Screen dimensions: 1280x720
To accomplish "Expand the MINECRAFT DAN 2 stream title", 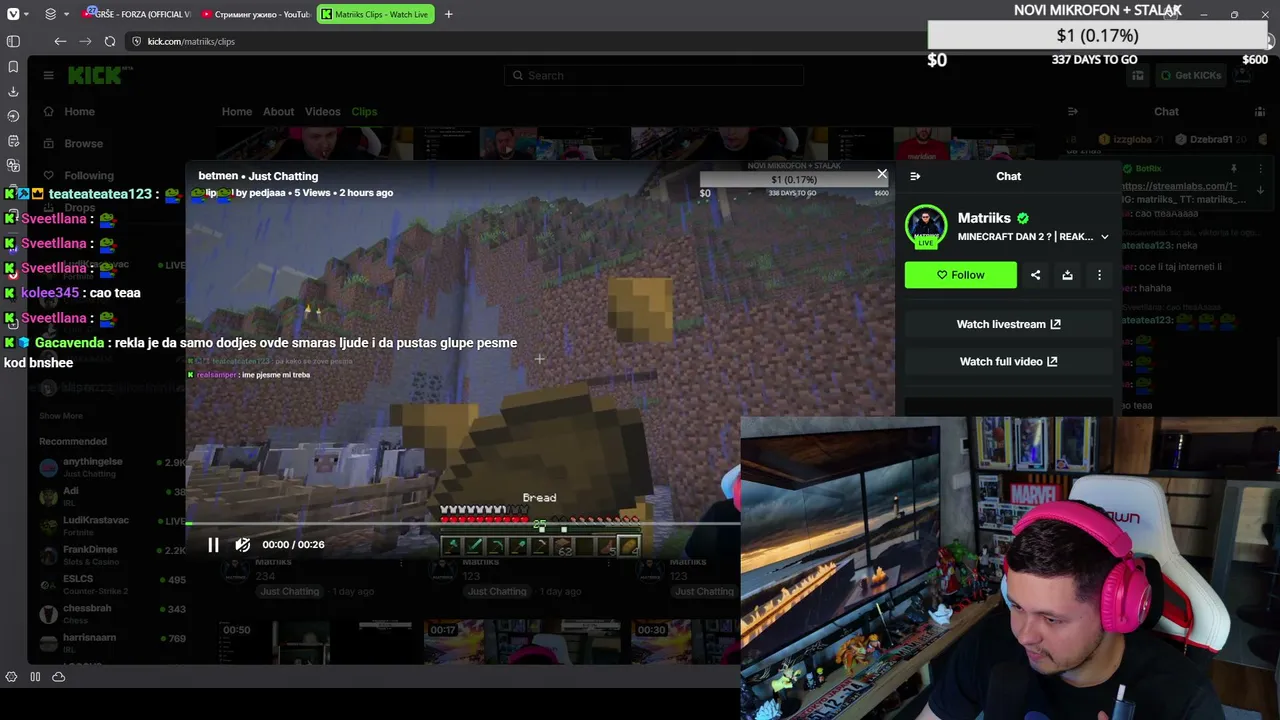I will coord(1104,237).
